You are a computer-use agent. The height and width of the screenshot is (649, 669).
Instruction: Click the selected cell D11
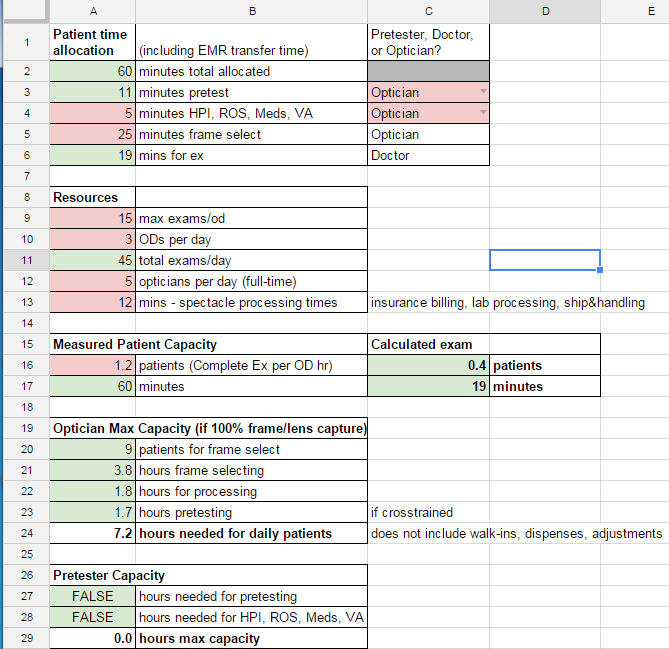[x=545, y=260]
